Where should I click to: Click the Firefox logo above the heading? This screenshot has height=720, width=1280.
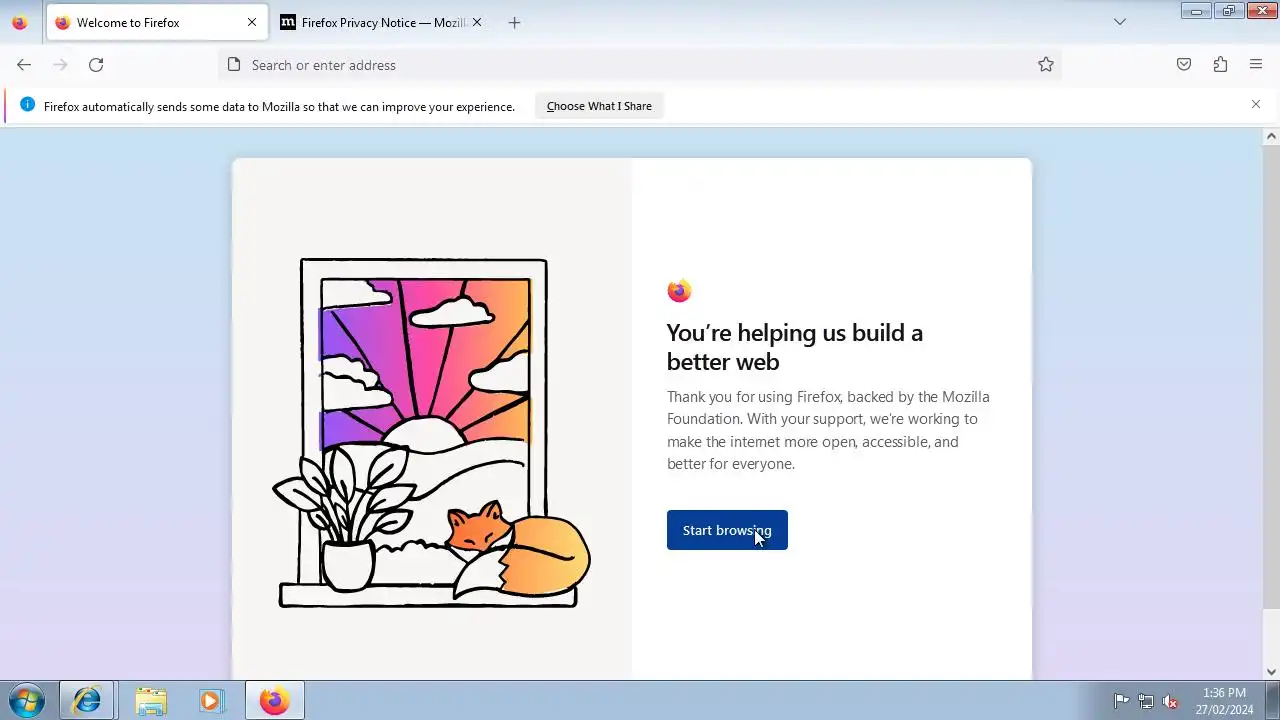tap(679, 290)
